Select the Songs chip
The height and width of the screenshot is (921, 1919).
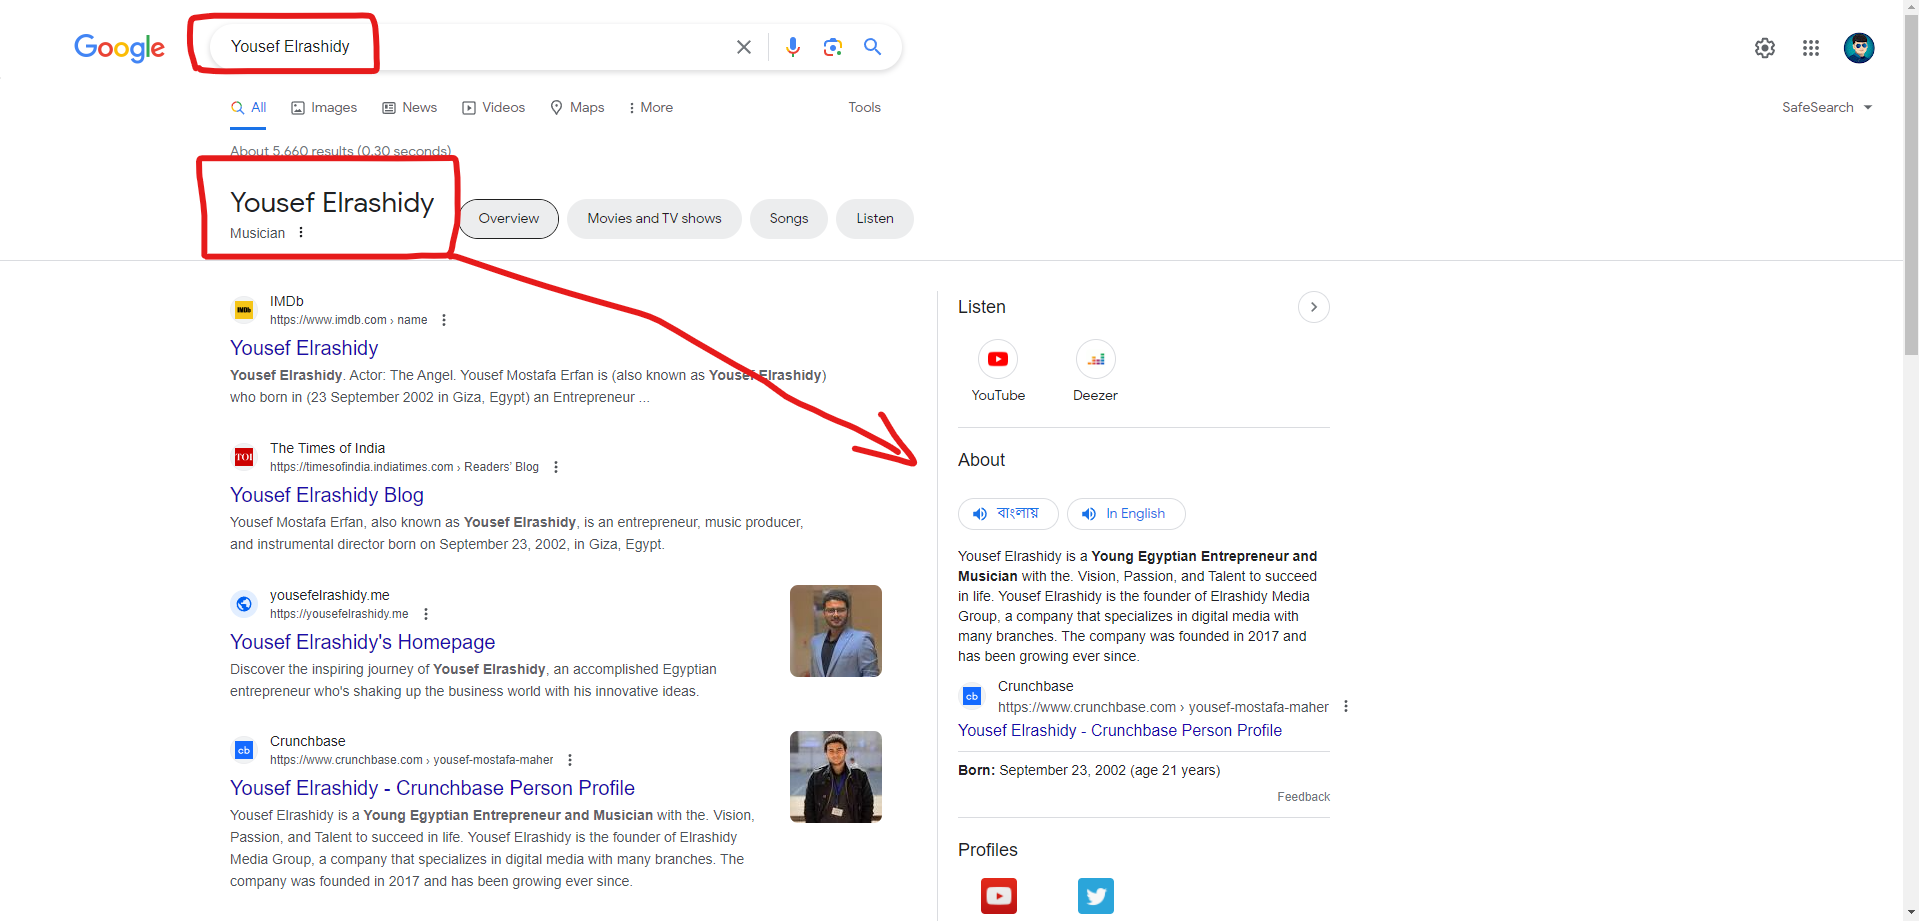[789, 219]
